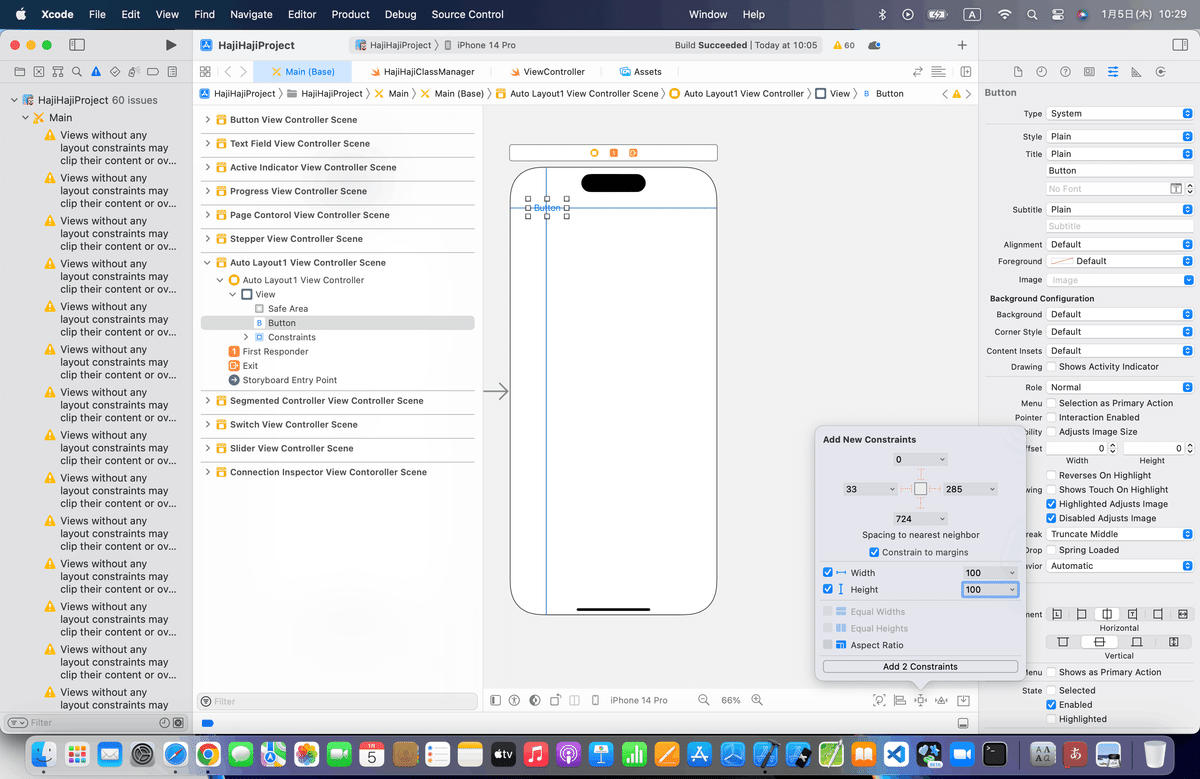Viewport: 1200px width, 779px height.
Task: Toggle document outline icon in canvas bar
Action: click(x=496, y=700)
